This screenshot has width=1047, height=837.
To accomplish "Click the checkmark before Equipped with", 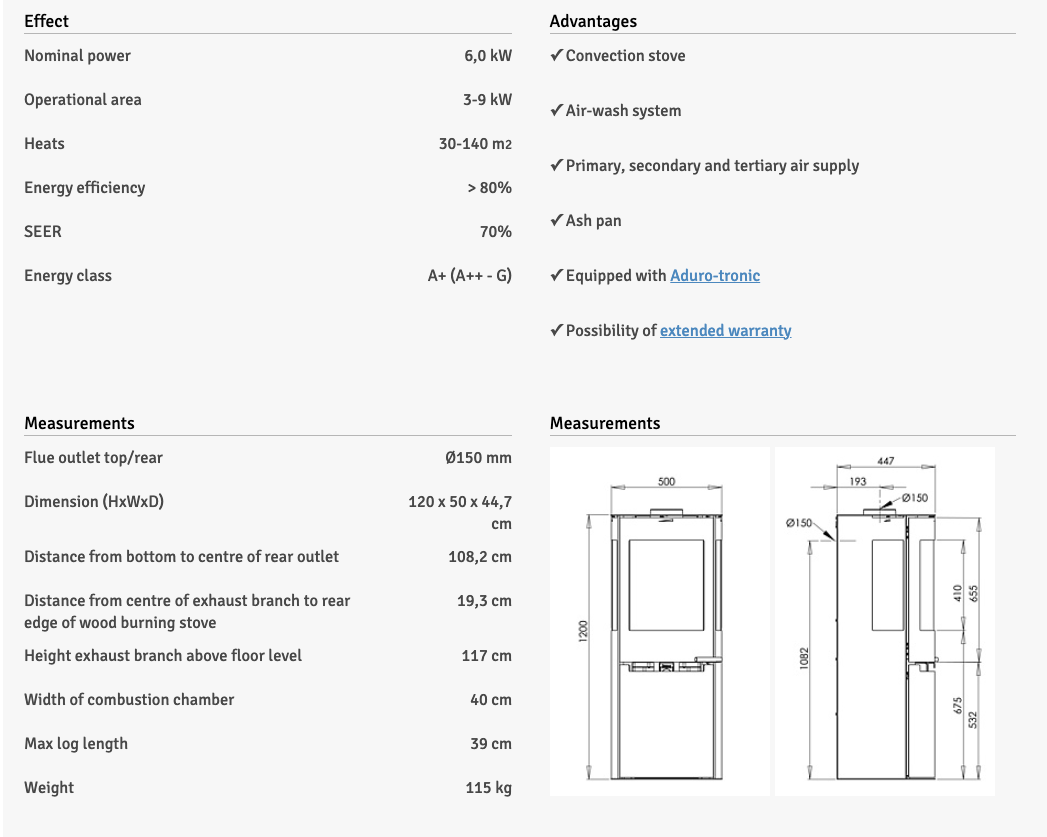I will (x=556, y=275).
